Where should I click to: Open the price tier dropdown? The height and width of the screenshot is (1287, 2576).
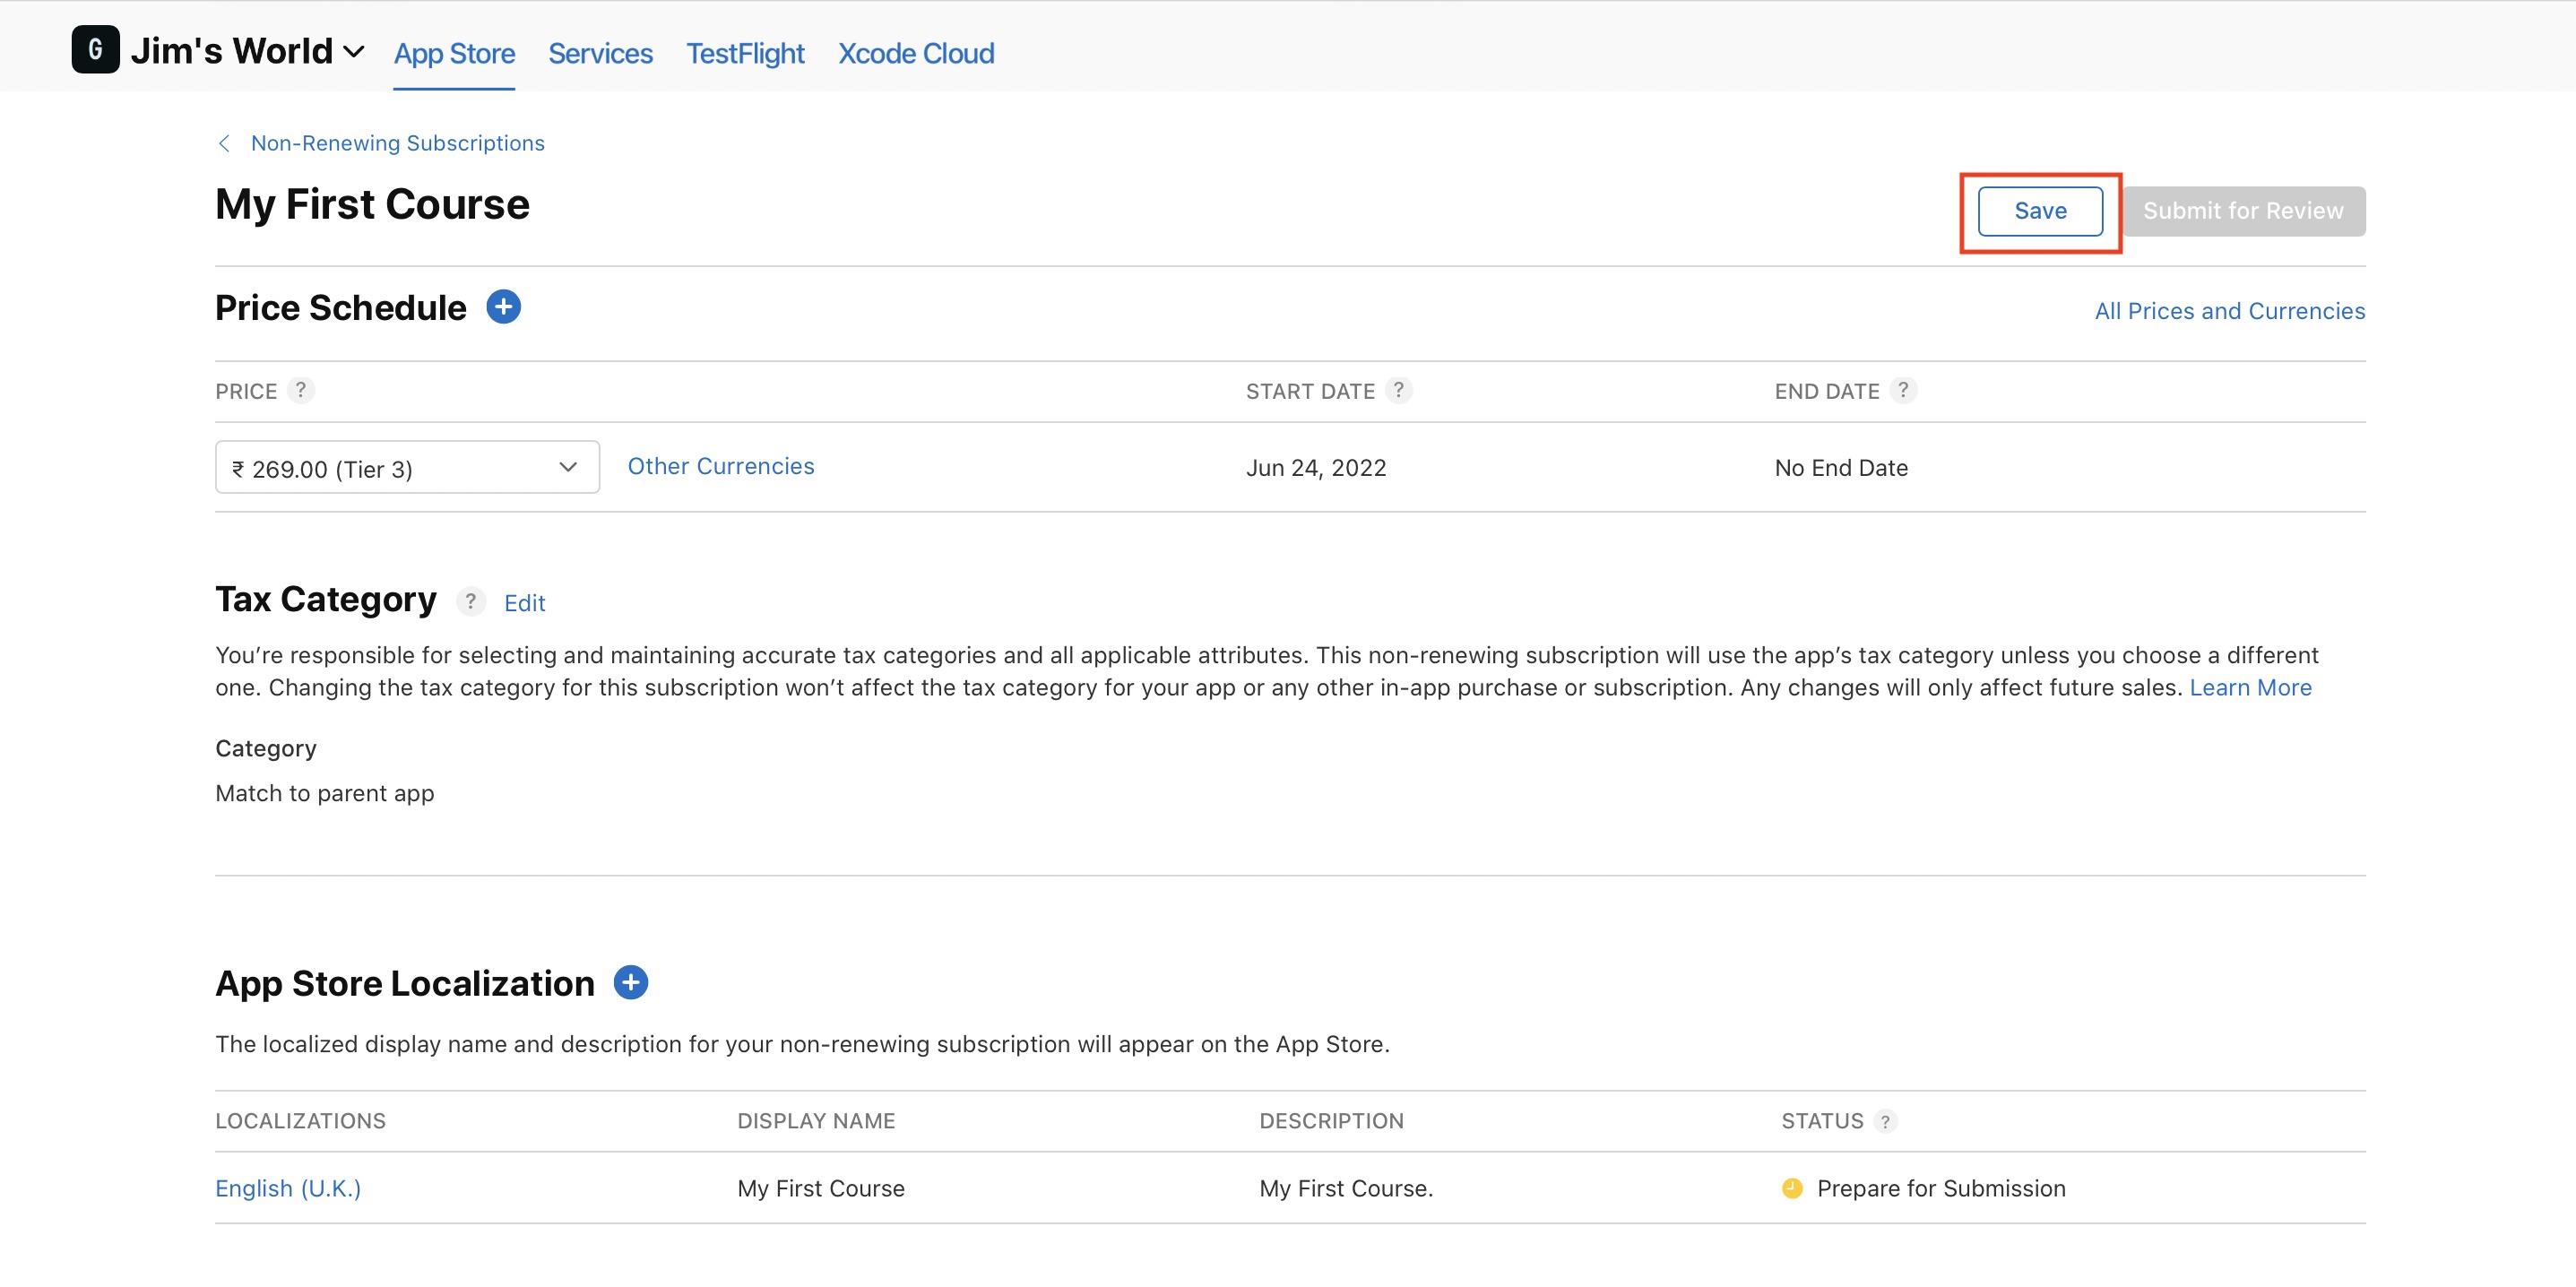pyautogui.click(x=407, y=468)
